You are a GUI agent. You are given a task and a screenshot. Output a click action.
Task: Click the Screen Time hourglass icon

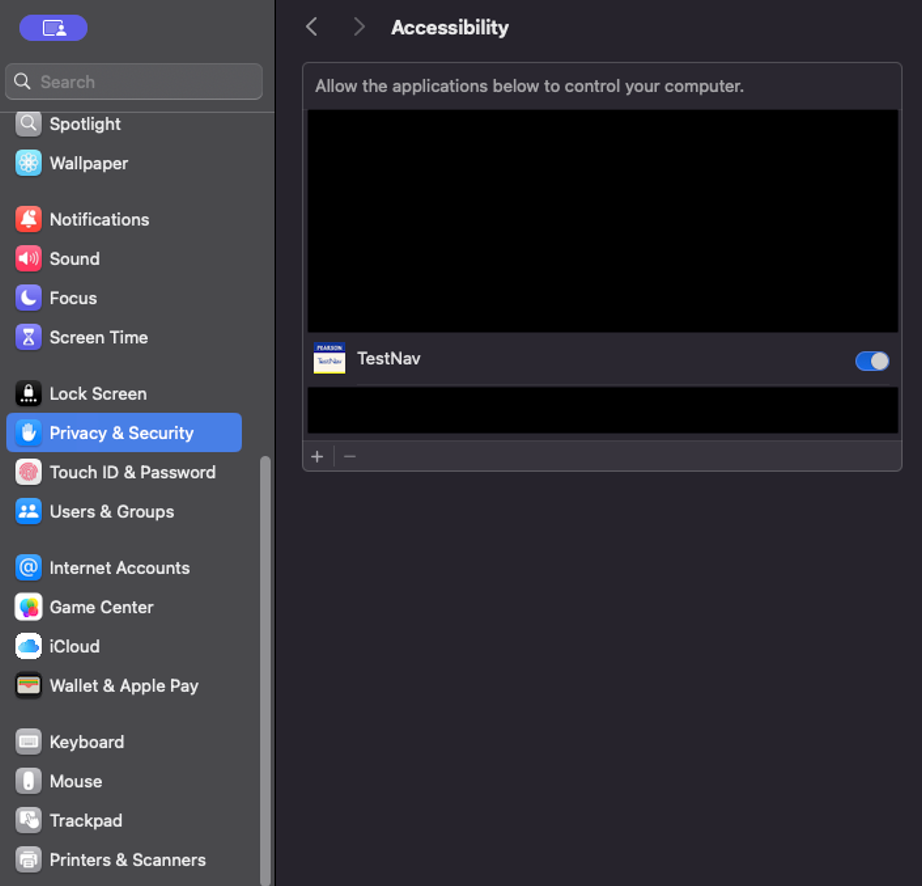coord(28,337)
